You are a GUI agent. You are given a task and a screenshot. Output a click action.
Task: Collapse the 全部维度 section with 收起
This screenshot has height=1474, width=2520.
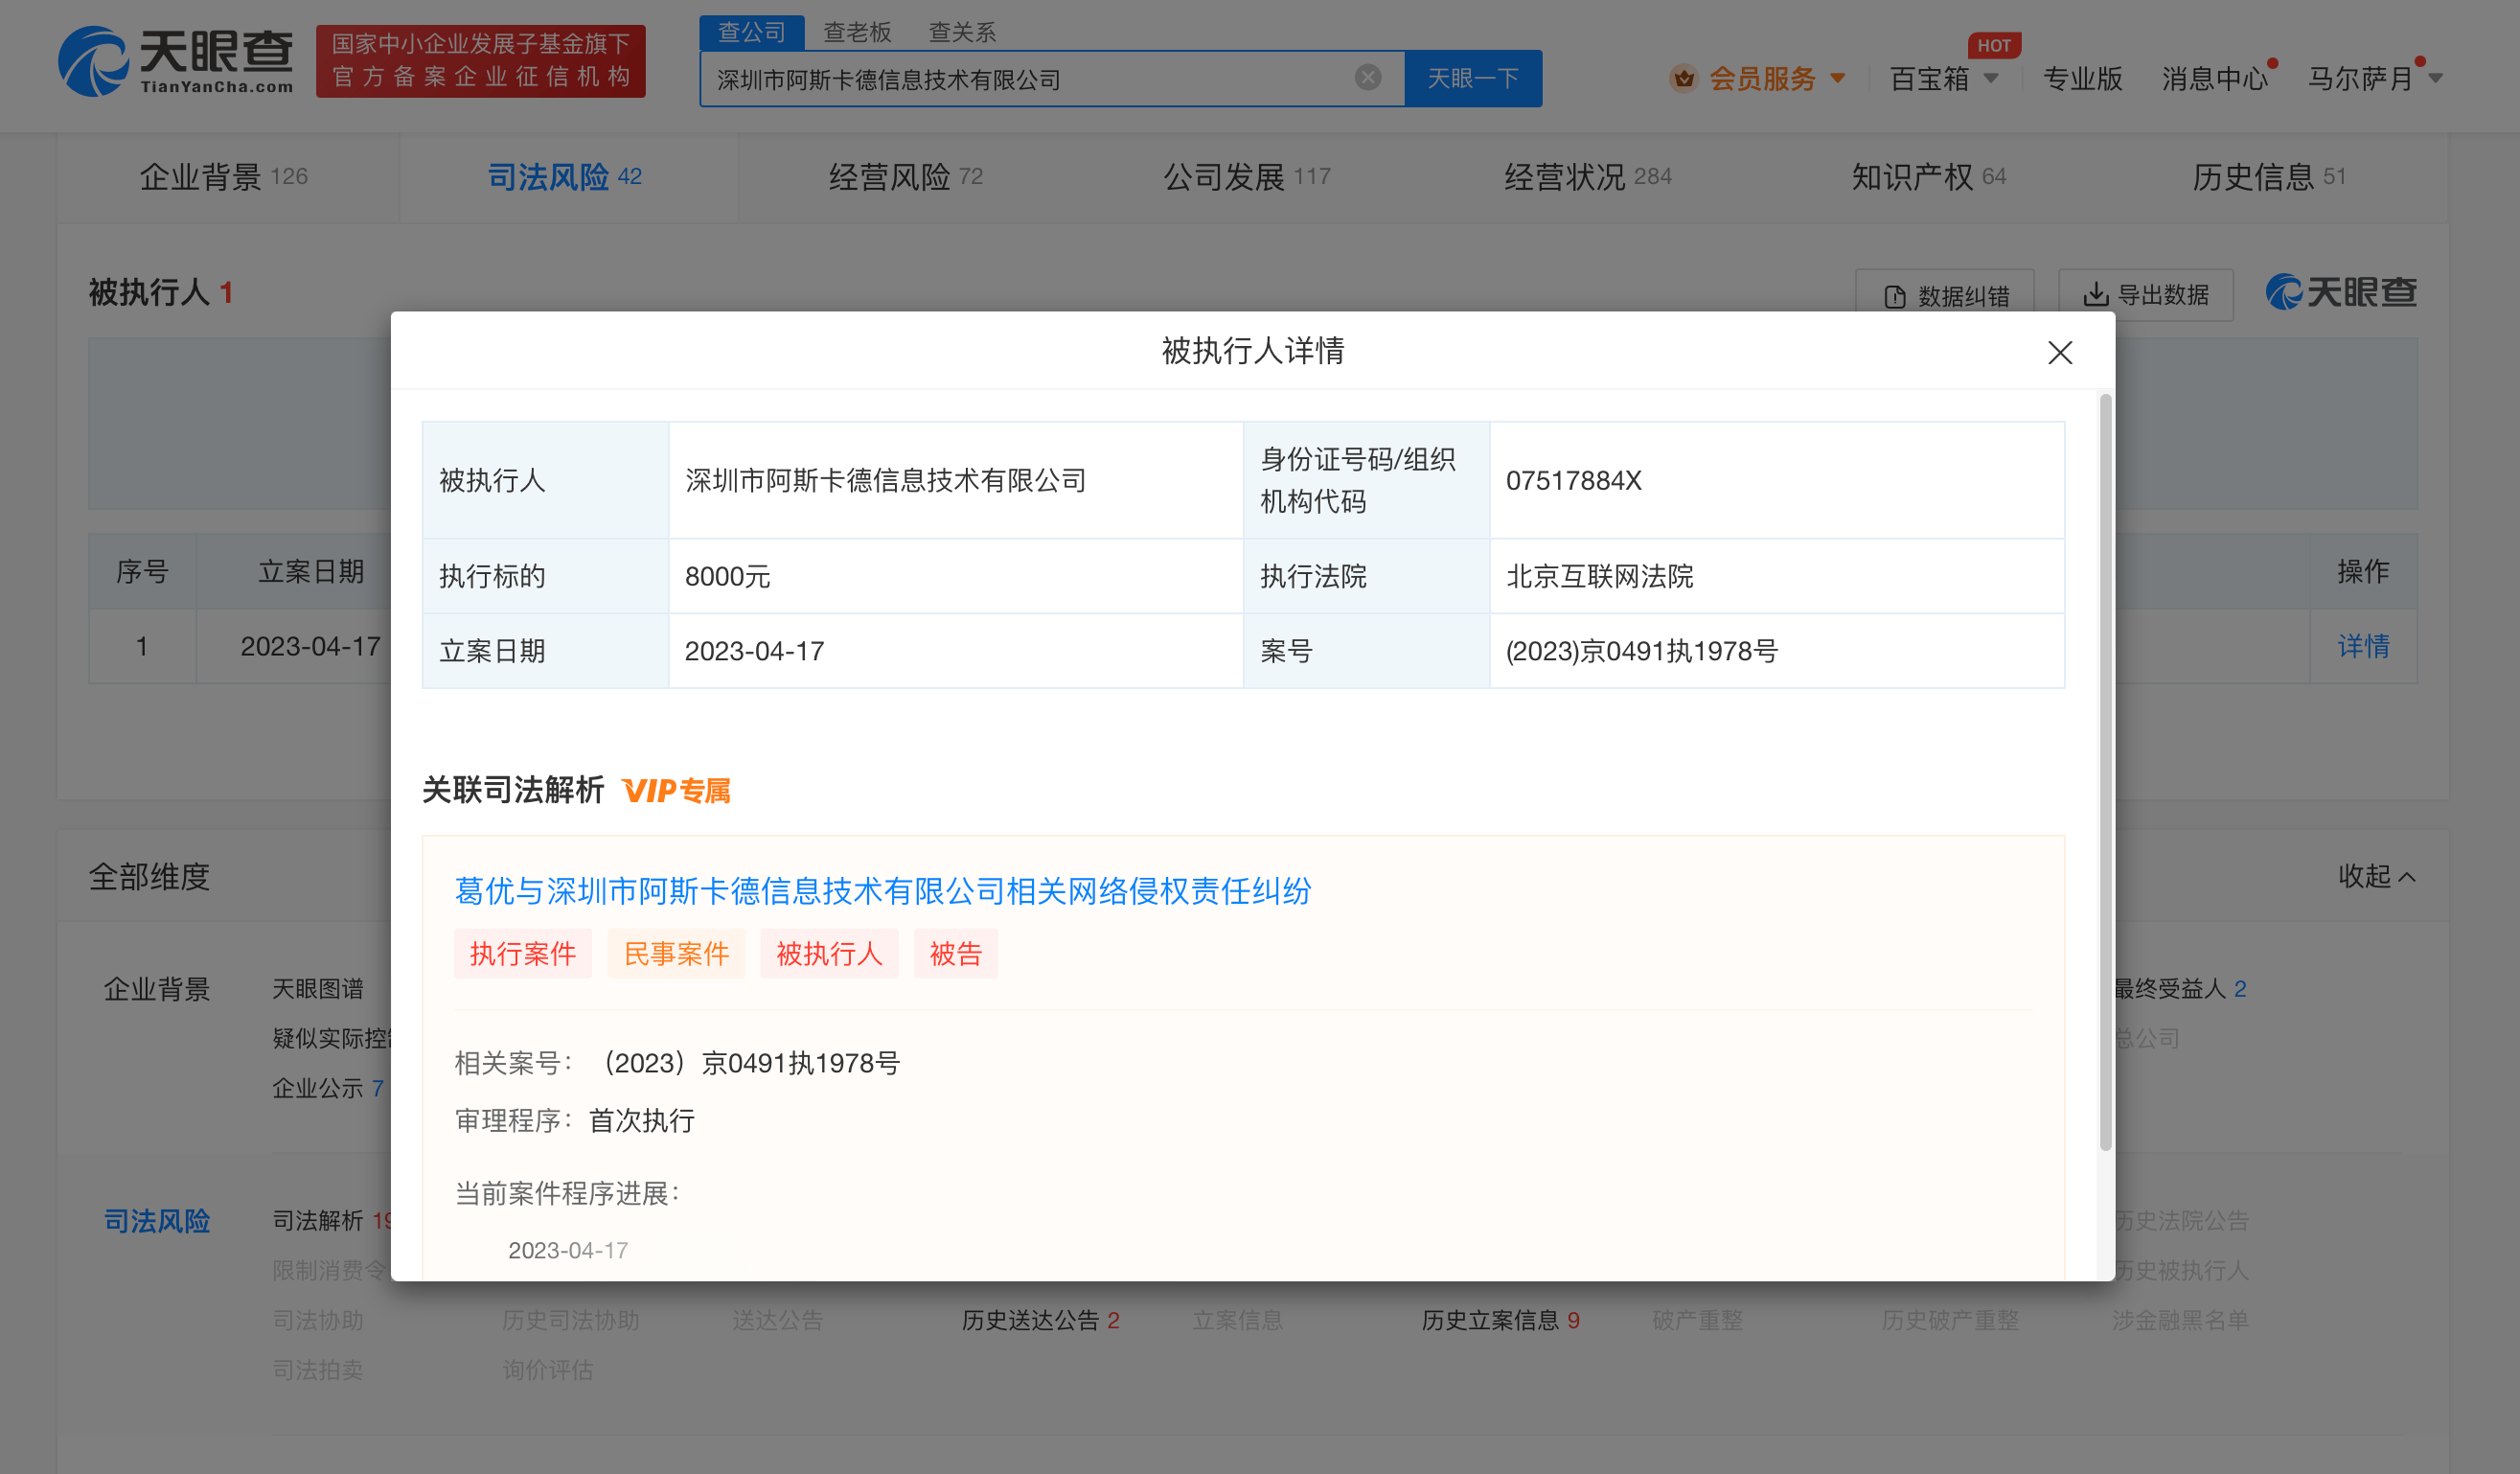2376,876
